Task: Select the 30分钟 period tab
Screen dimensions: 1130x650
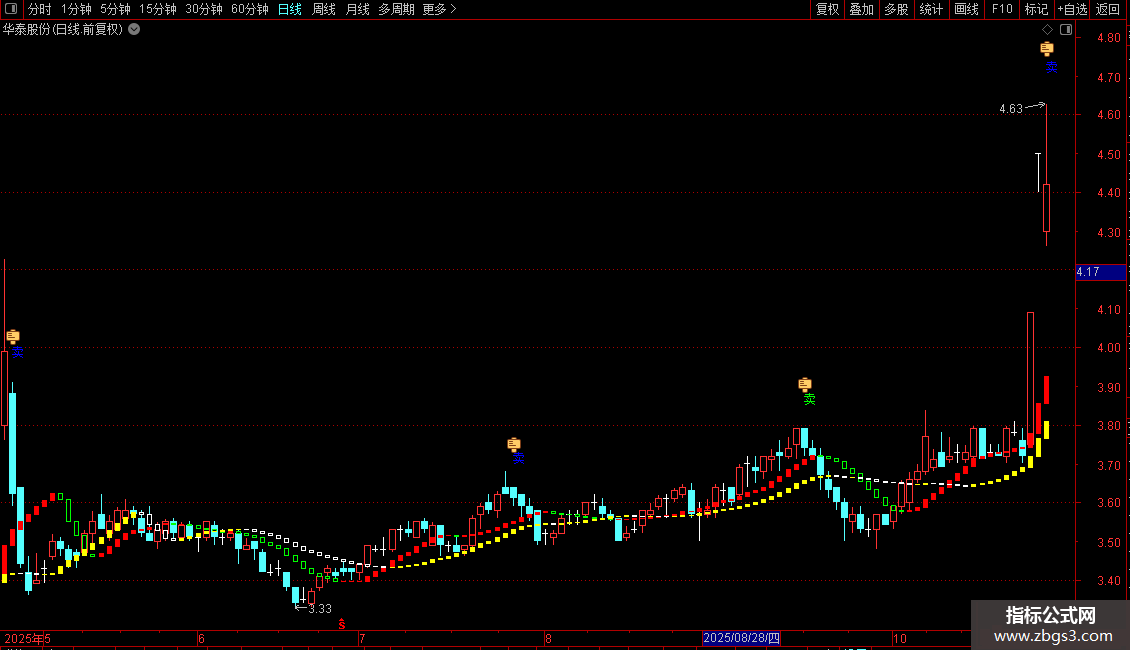Action: coord(204,9)
